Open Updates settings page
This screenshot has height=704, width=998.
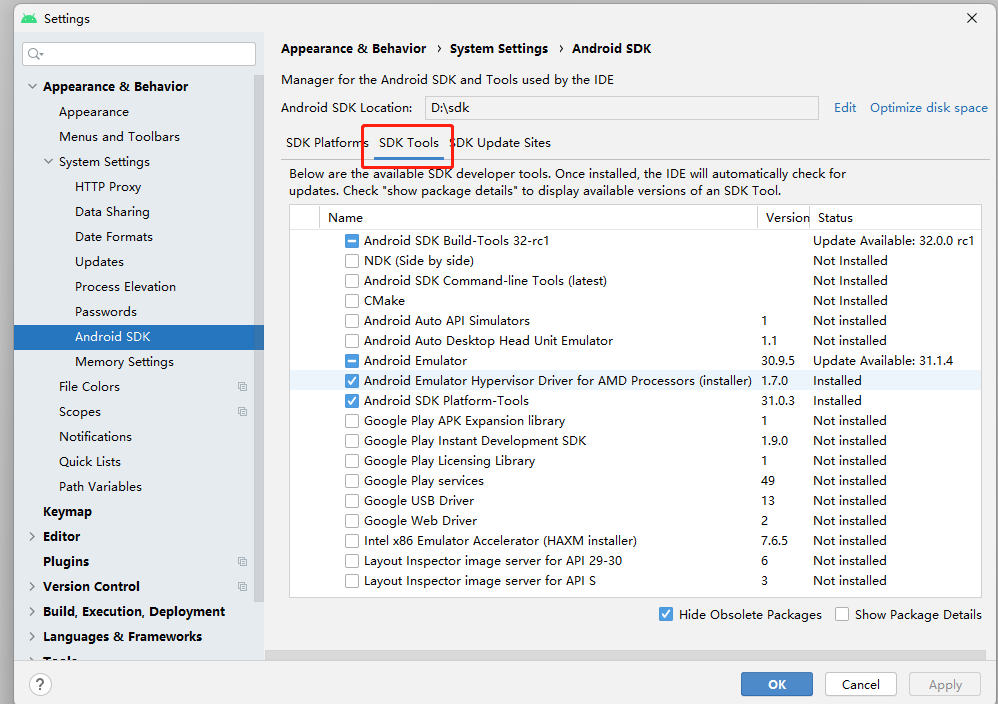point(99,262)
